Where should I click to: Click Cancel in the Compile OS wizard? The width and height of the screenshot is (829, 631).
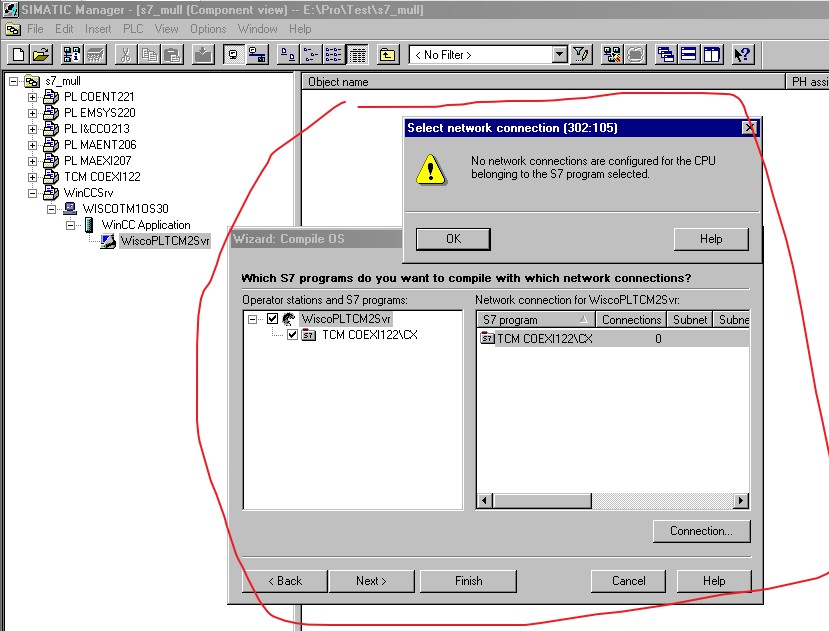point(629,581)
